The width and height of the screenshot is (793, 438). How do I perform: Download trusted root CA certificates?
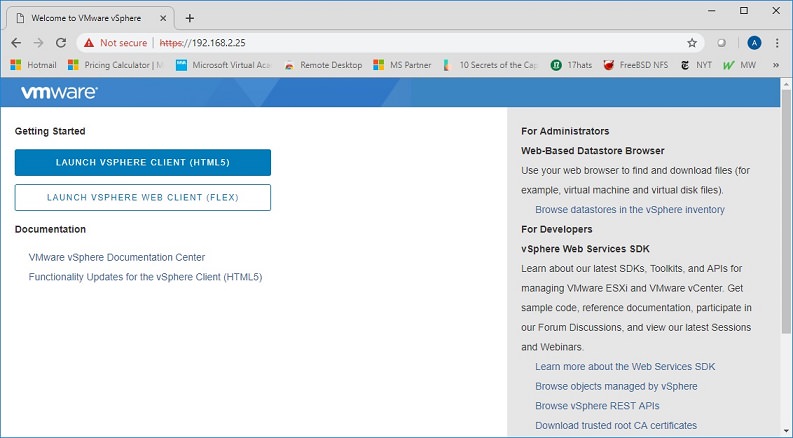click(x=616, y=425)
